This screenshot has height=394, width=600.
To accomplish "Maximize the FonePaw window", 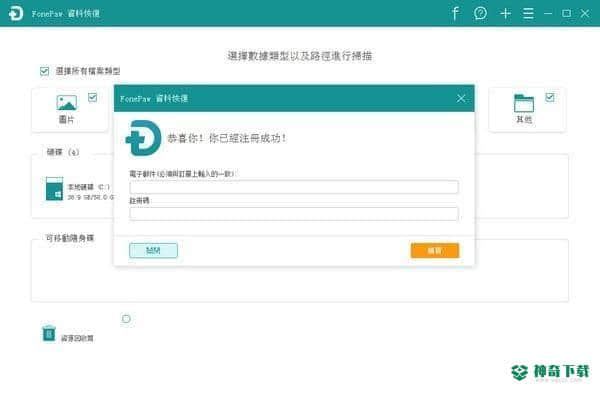I will tap(567, 13).
